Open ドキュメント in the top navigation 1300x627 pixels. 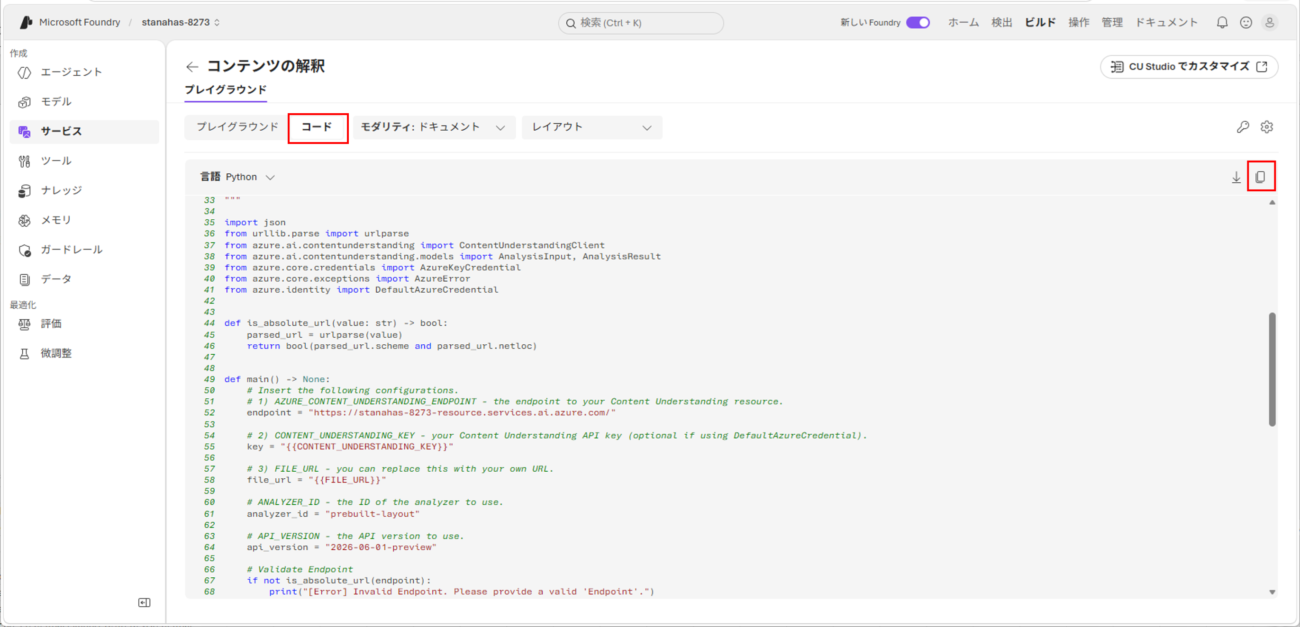[1166, 22]
